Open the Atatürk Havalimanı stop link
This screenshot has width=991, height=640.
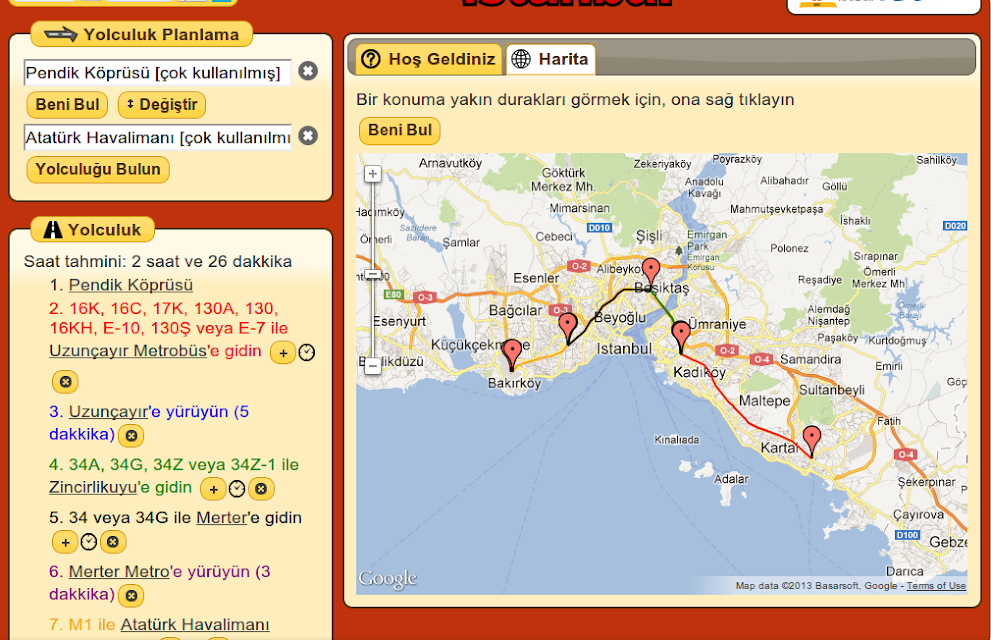click(195, 625)
